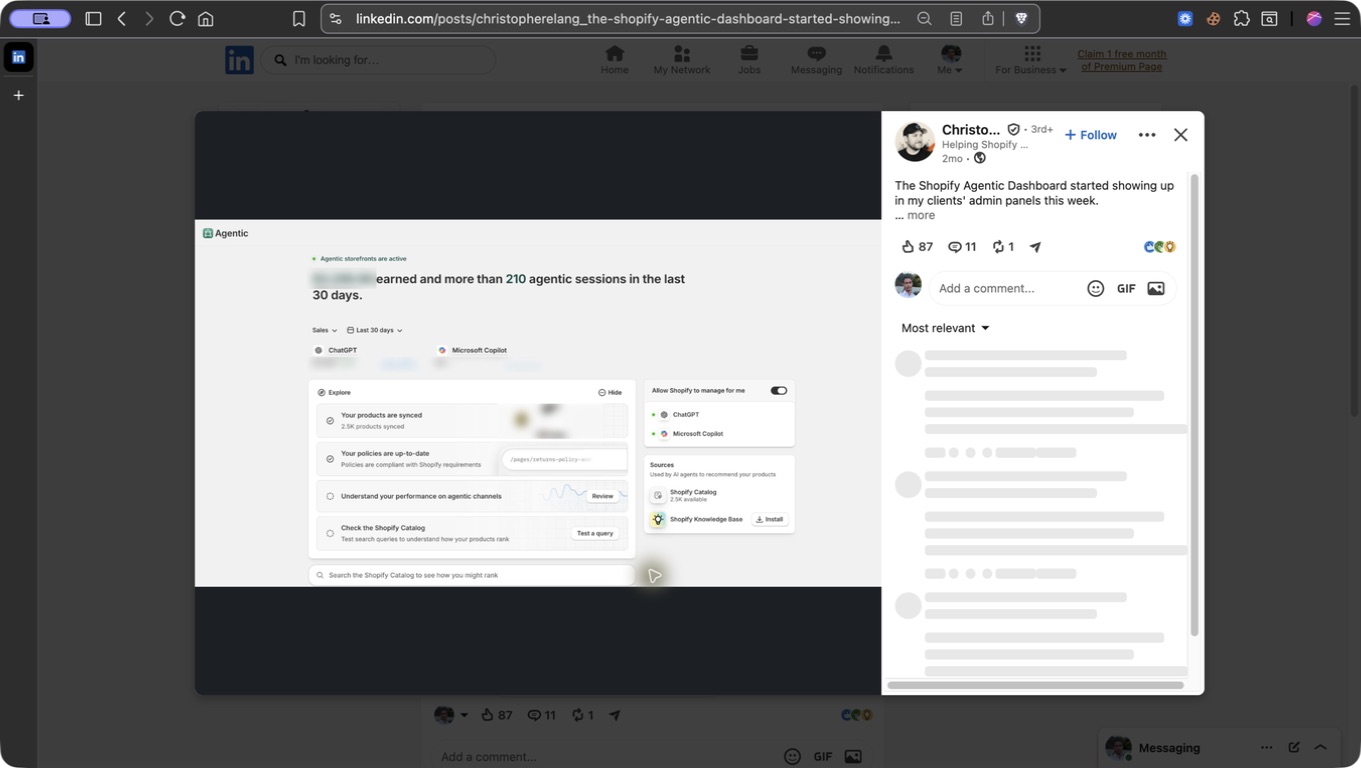Image resolution: width=1361 pixels, height=768 pixels.
Task: Like the post in the background feed bar
Action: point(496,715)
